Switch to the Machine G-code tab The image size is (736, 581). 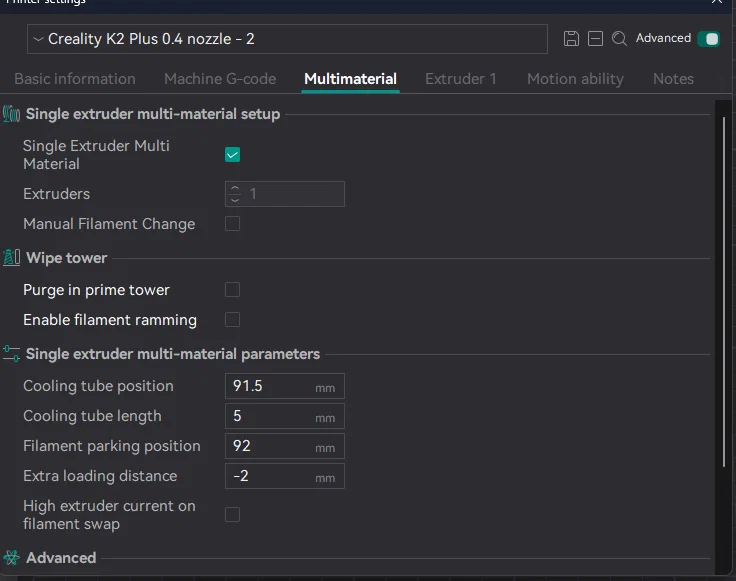[x=219, y=79]
